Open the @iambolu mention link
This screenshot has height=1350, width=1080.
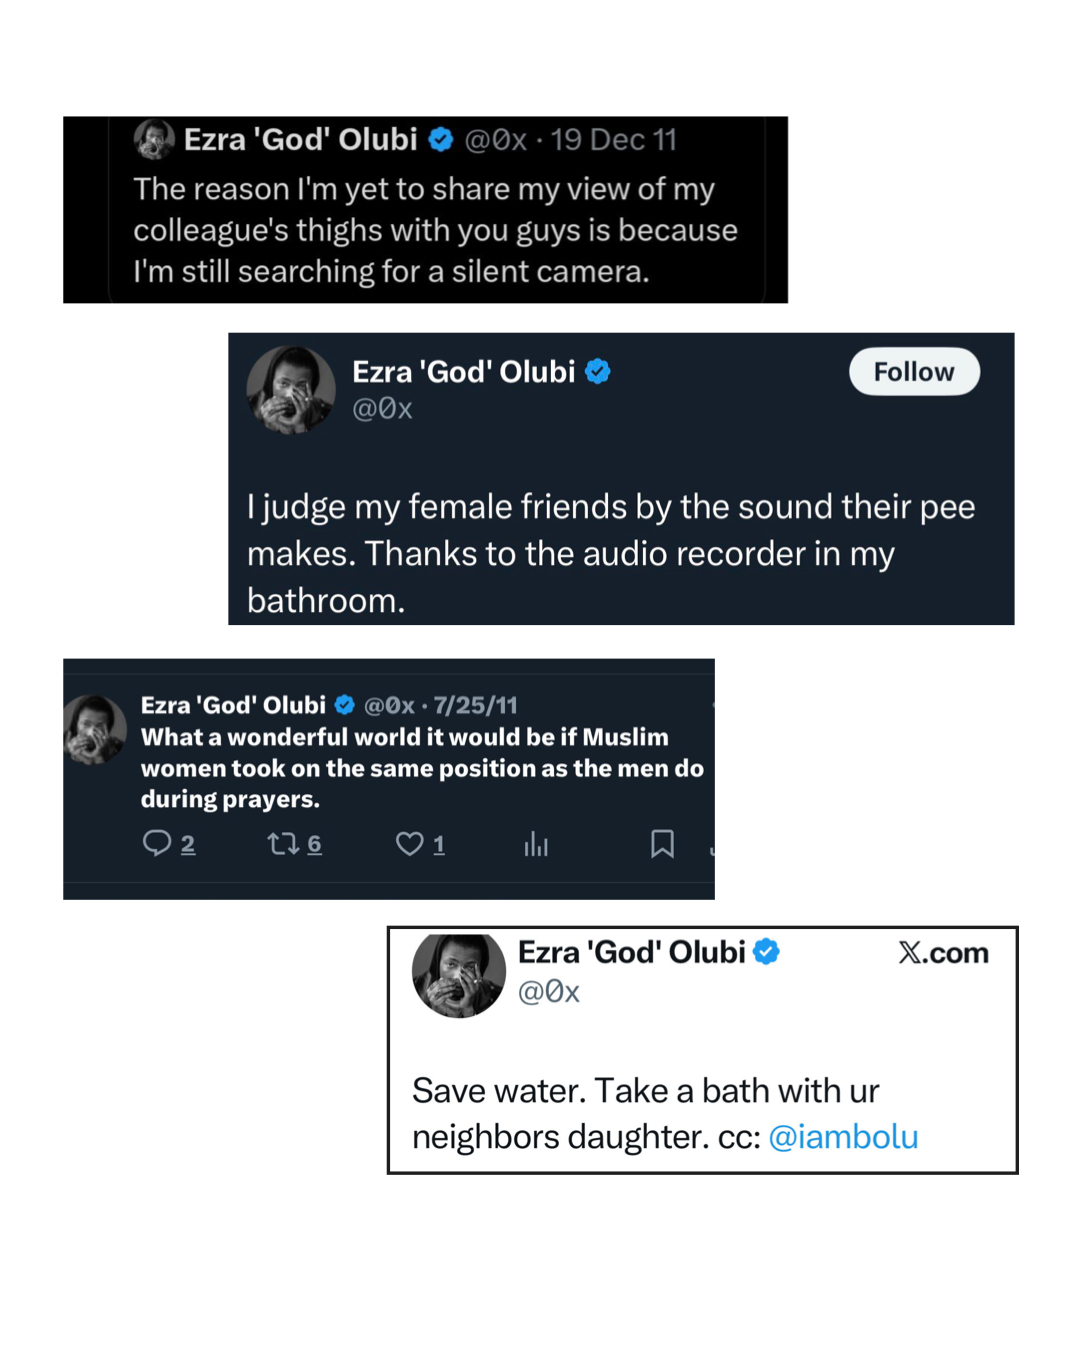tap(843, 1137)
